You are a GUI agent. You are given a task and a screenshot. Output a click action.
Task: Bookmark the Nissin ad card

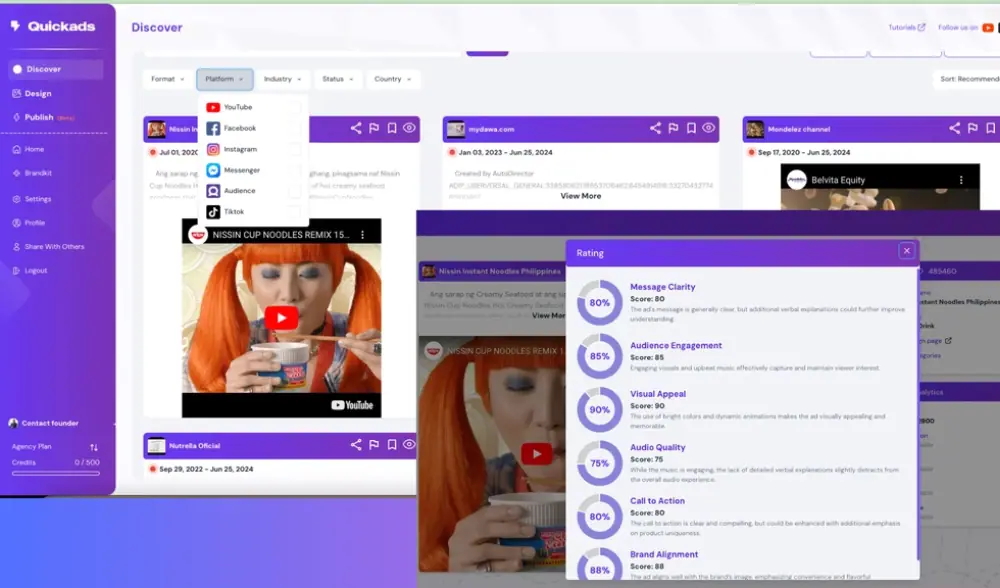click(392, 128)
